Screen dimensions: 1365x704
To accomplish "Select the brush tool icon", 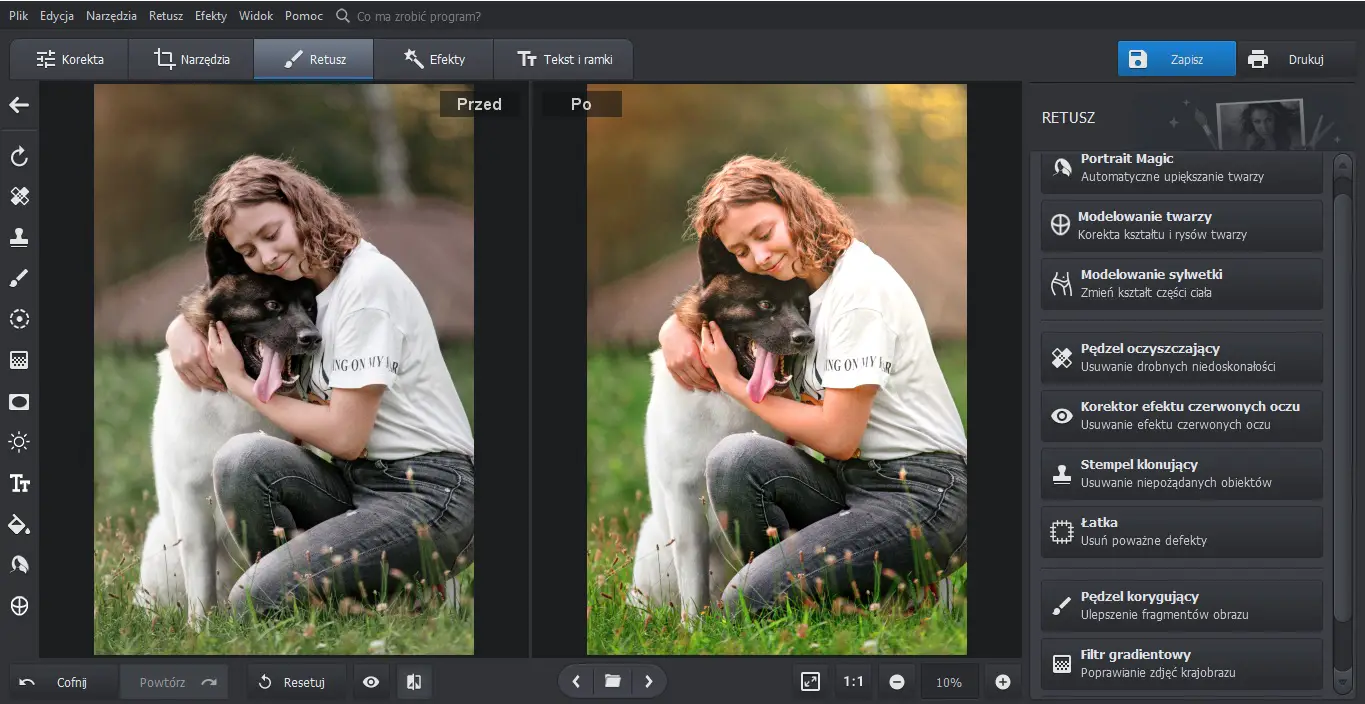I will (19, 278).
